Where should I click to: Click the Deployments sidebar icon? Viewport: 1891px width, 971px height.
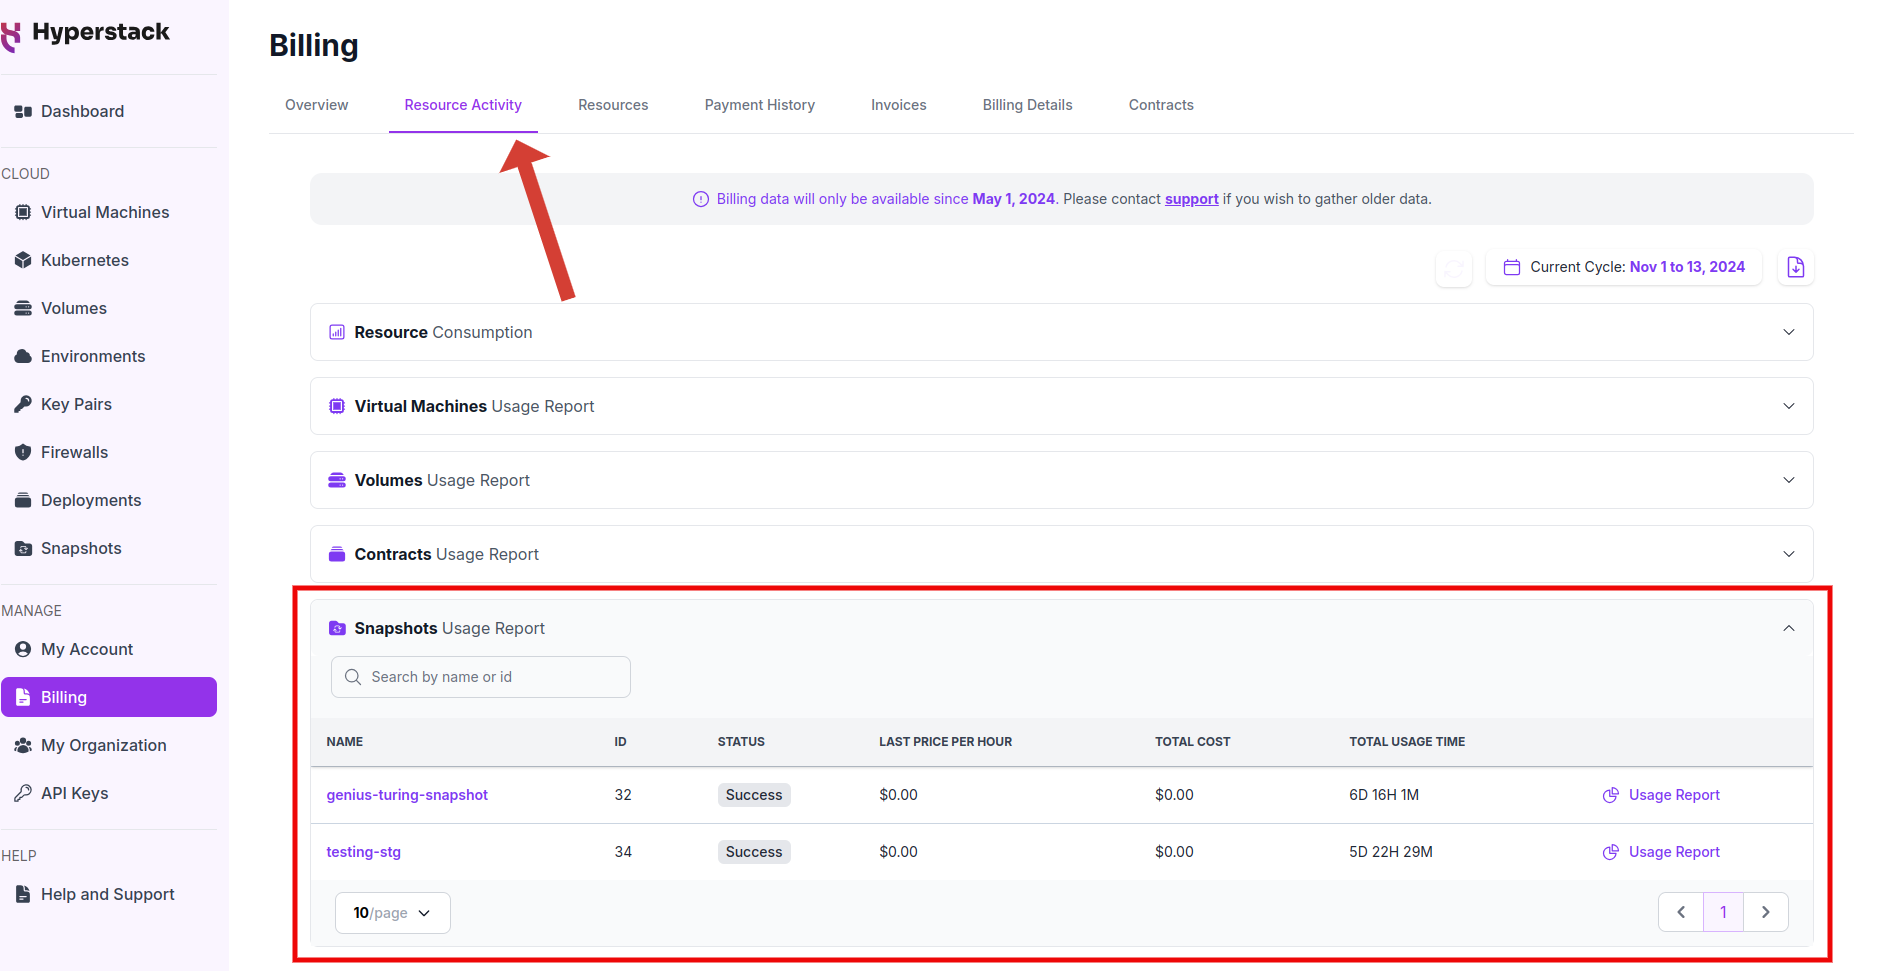23,500
